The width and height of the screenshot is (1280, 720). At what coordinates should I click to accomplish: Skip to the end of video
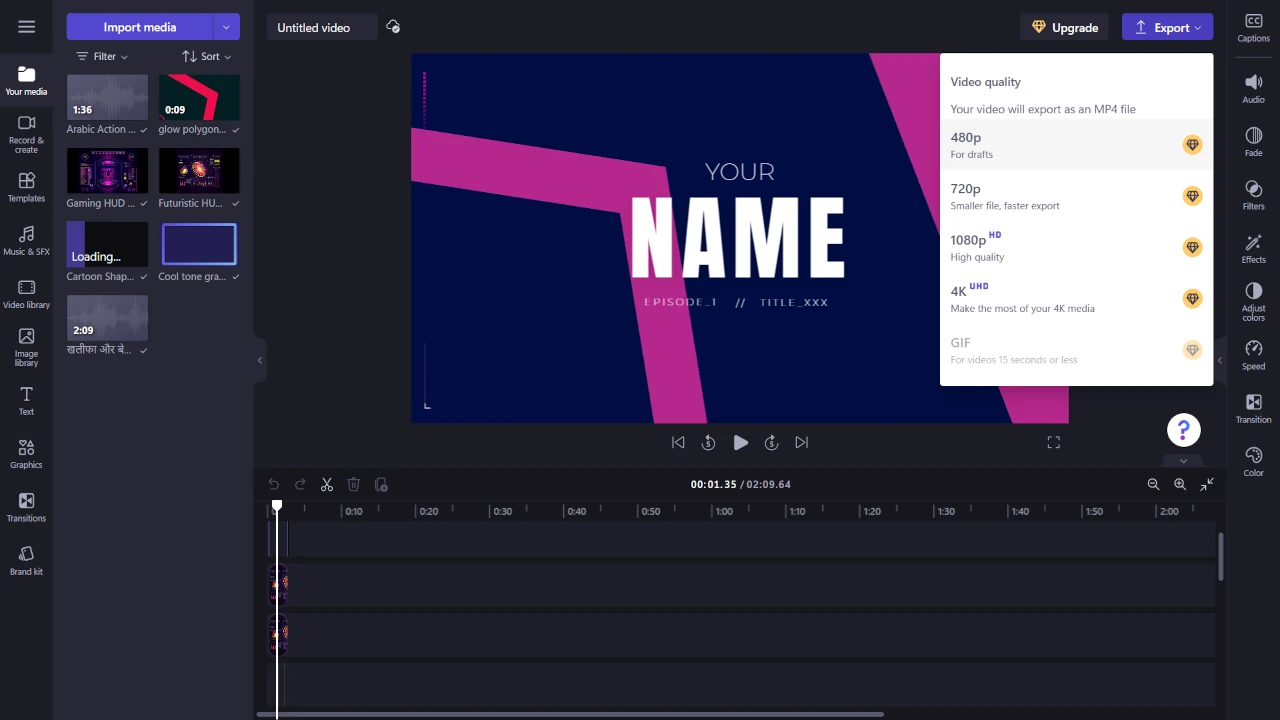[801, 442]
